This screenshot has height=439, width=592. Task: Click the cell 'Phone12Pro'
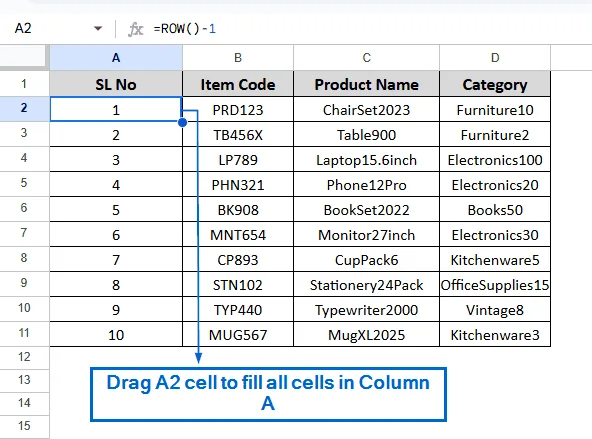point(367,185)
